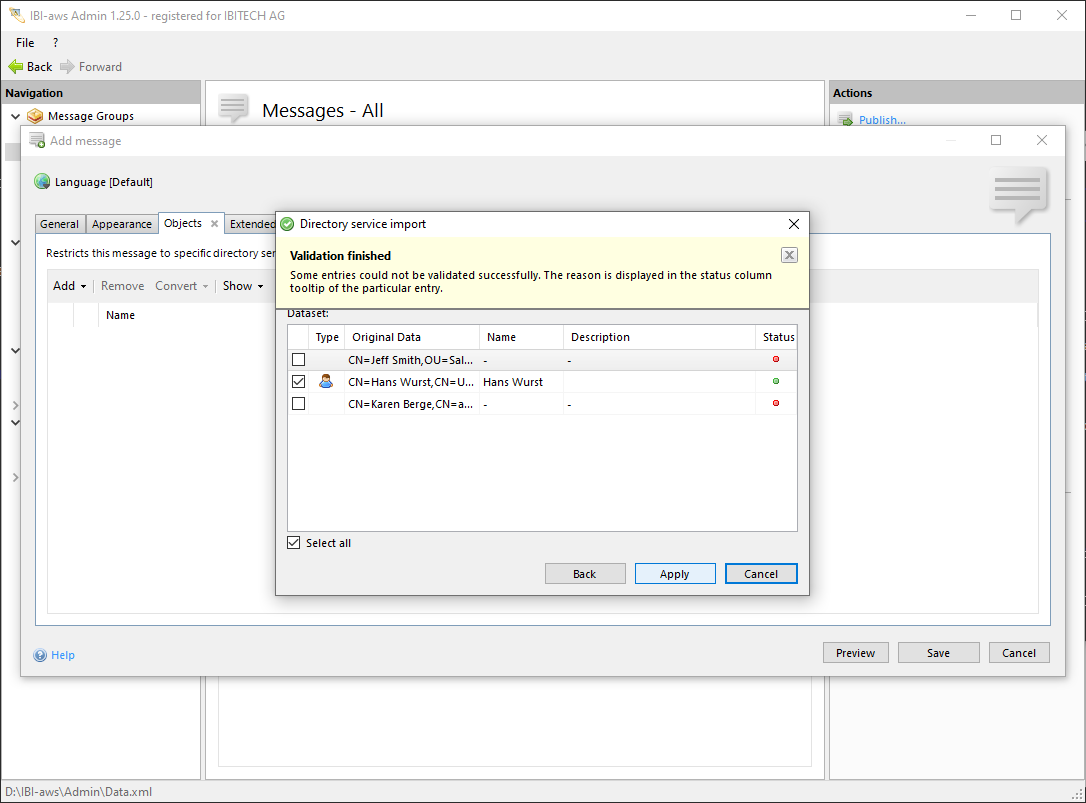The image size is (1086, 803).
Task: Click the green Back arrow icon
Action: coord(16,67)
